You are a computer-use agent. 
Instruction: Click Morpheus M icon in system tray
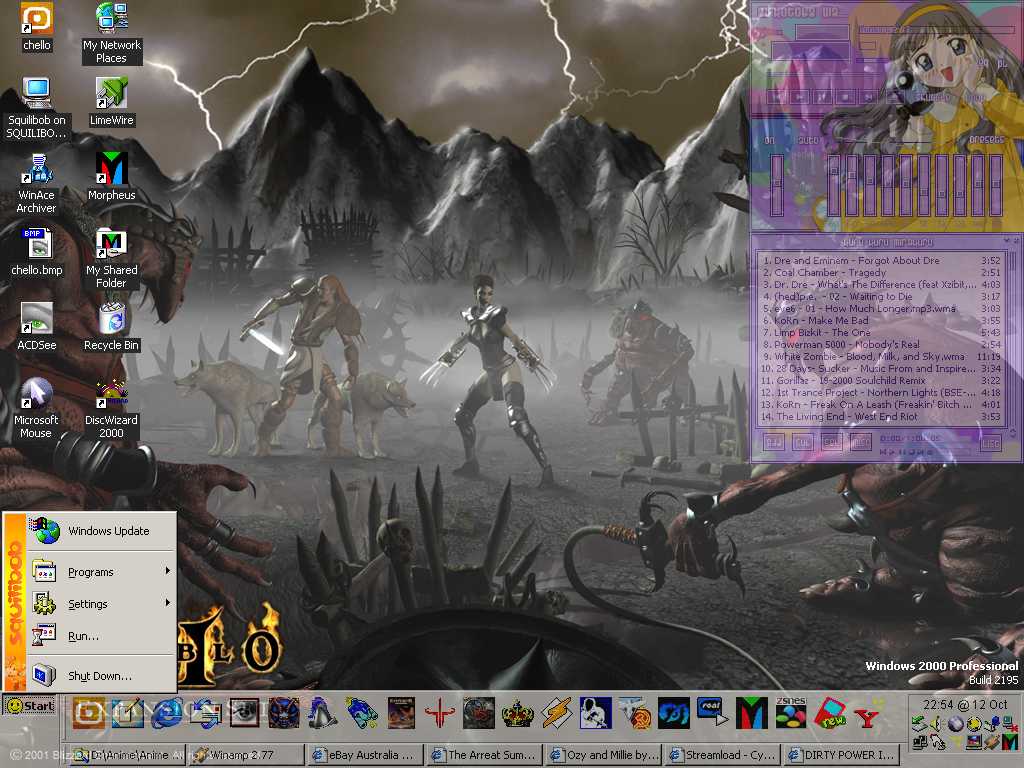[1010, 741]
